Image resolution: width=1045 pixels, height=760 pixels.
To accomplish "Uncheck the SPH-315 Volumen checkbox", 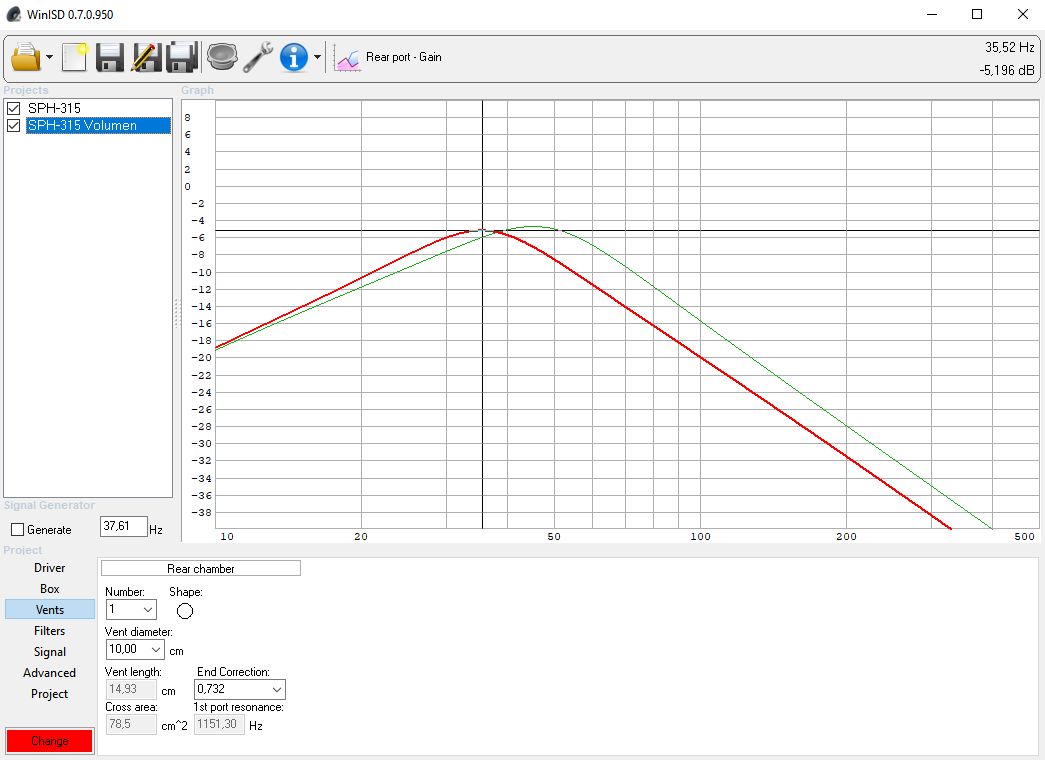I will pyautogui.click(x=14, y=126).
